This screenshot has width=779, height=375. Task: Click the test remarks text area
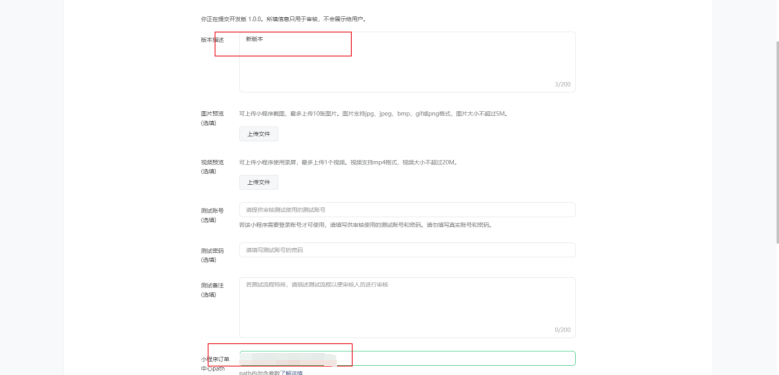pyautogui.click(x=407, y=307)
